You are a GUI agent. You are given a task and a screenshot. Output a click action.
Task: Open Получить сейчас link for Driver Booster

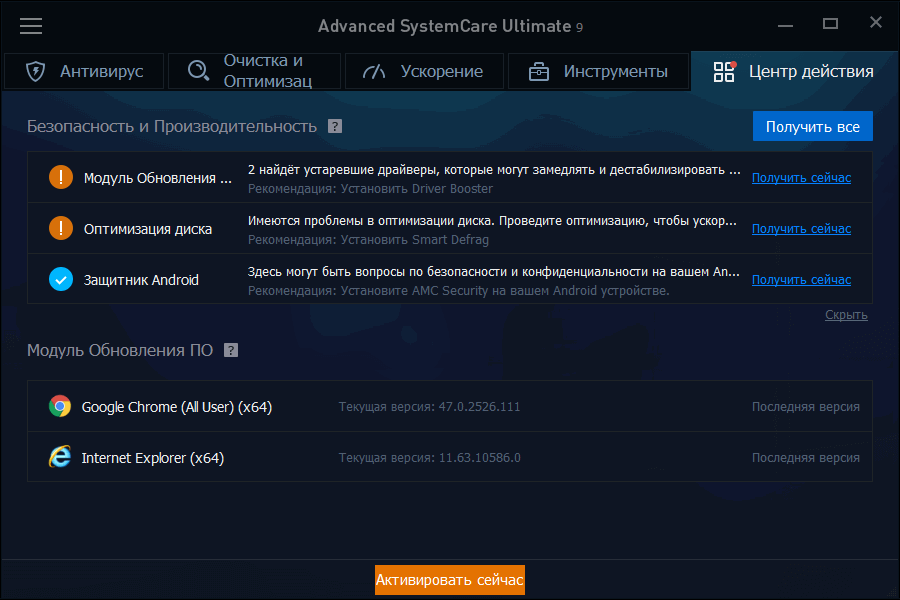[x=800, y=177]
